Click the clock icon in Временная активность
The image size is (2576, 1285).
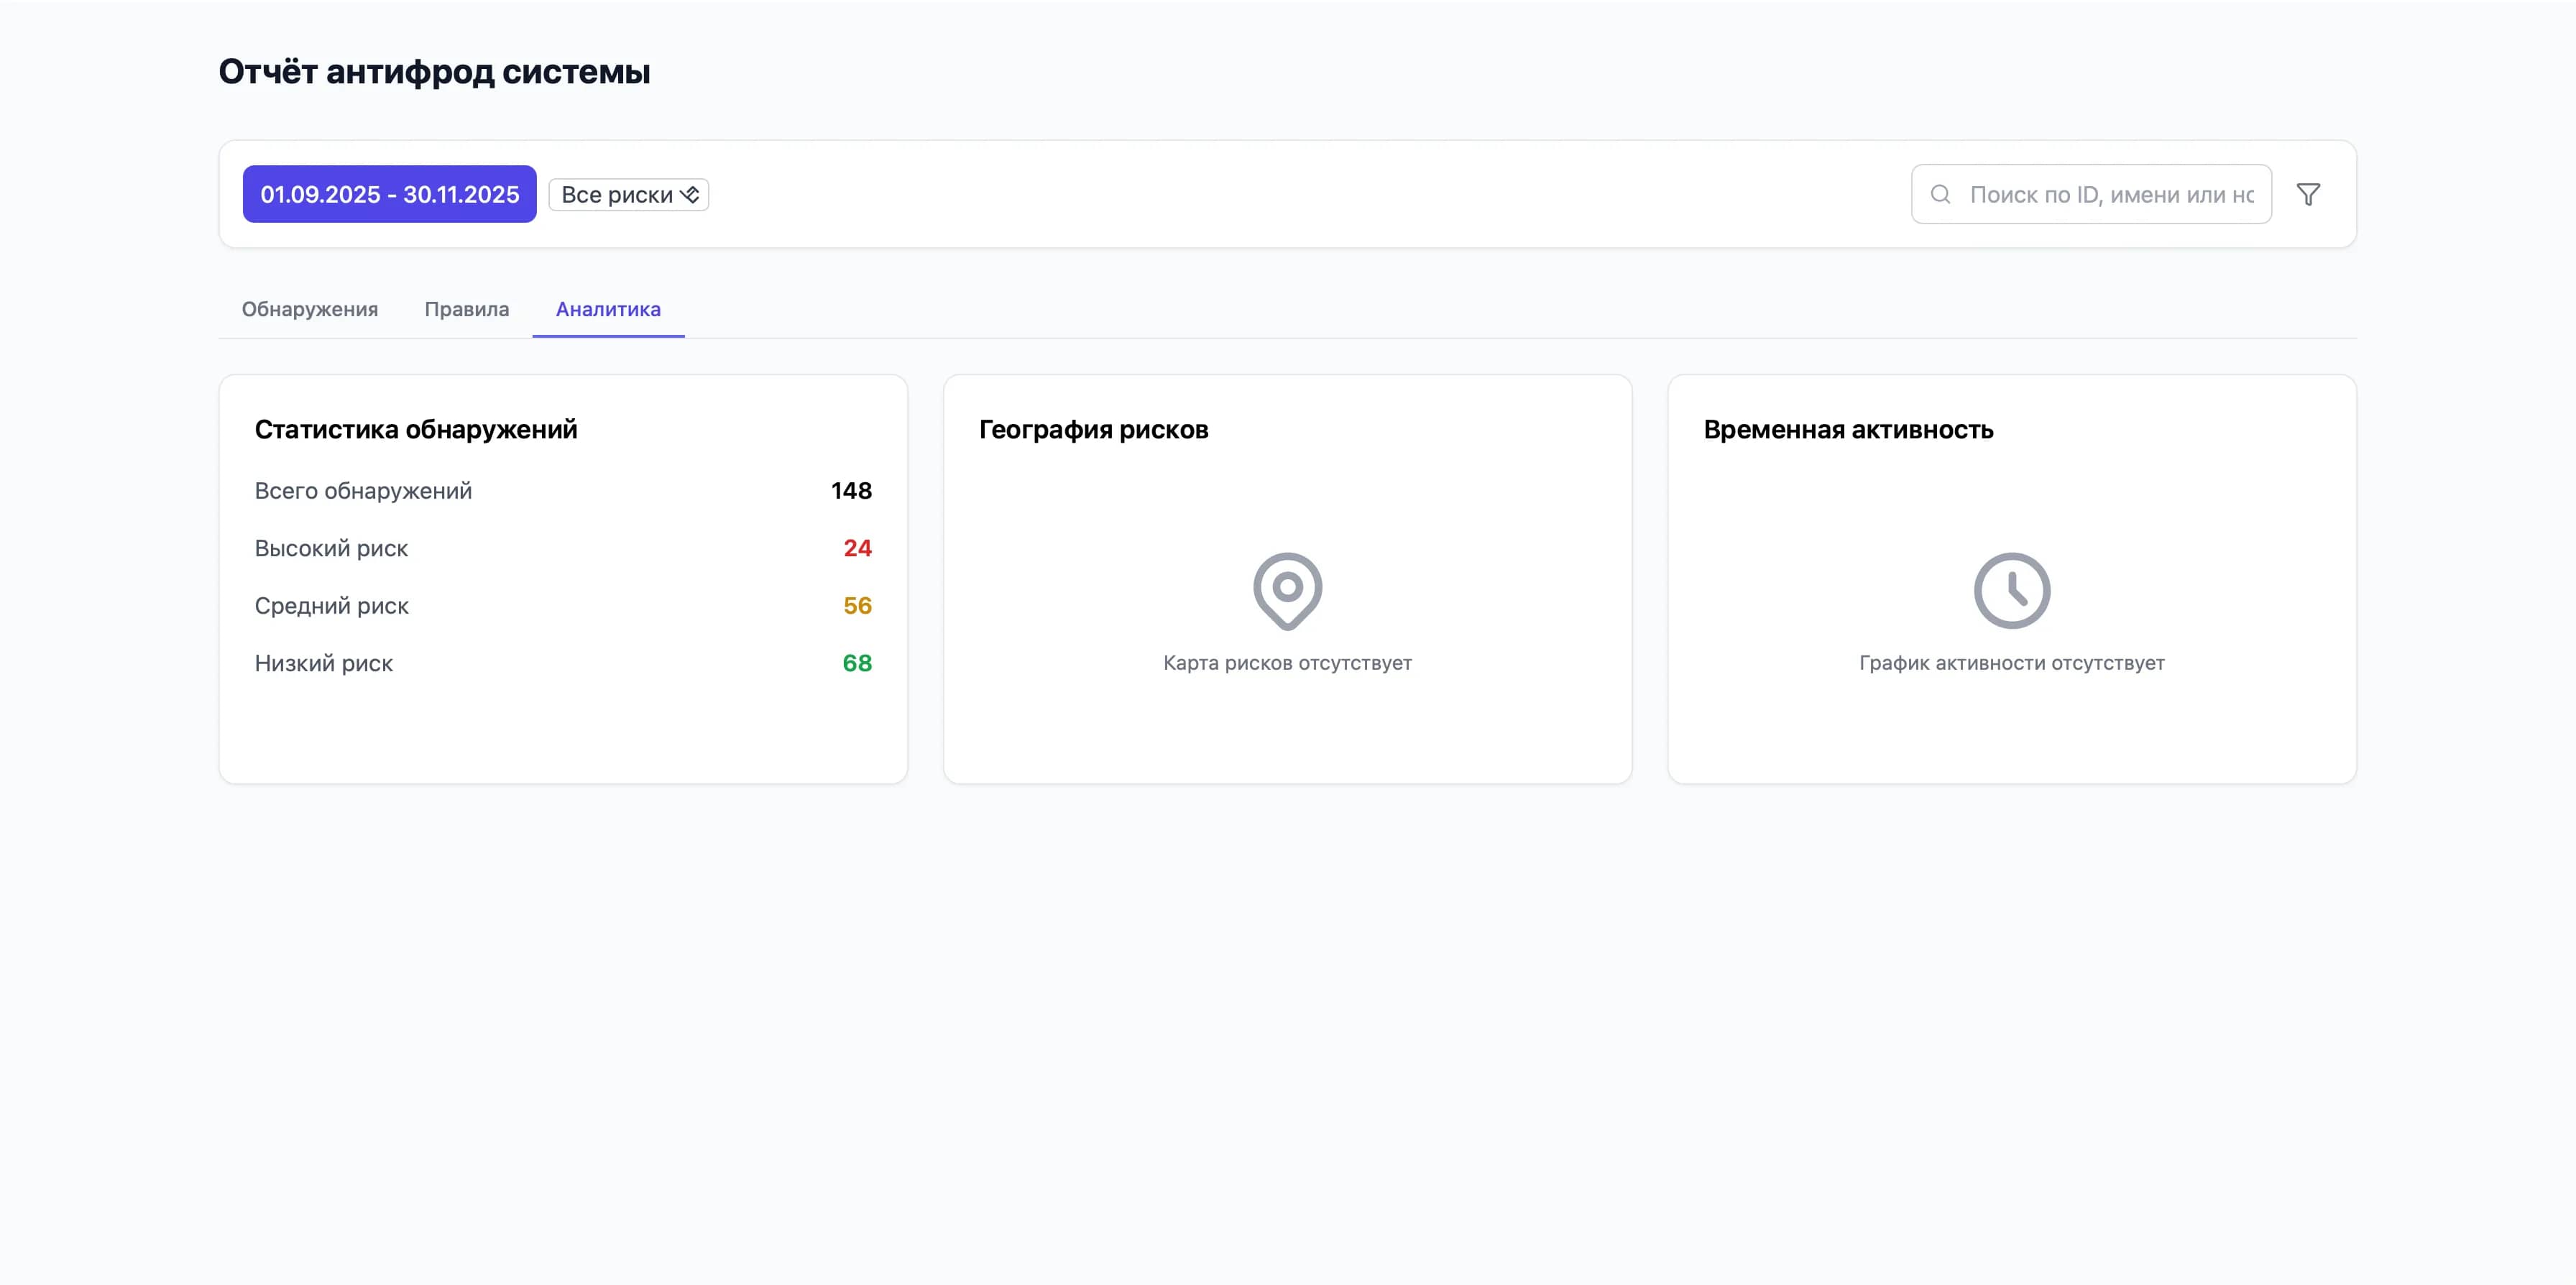tap(2011, 590)
